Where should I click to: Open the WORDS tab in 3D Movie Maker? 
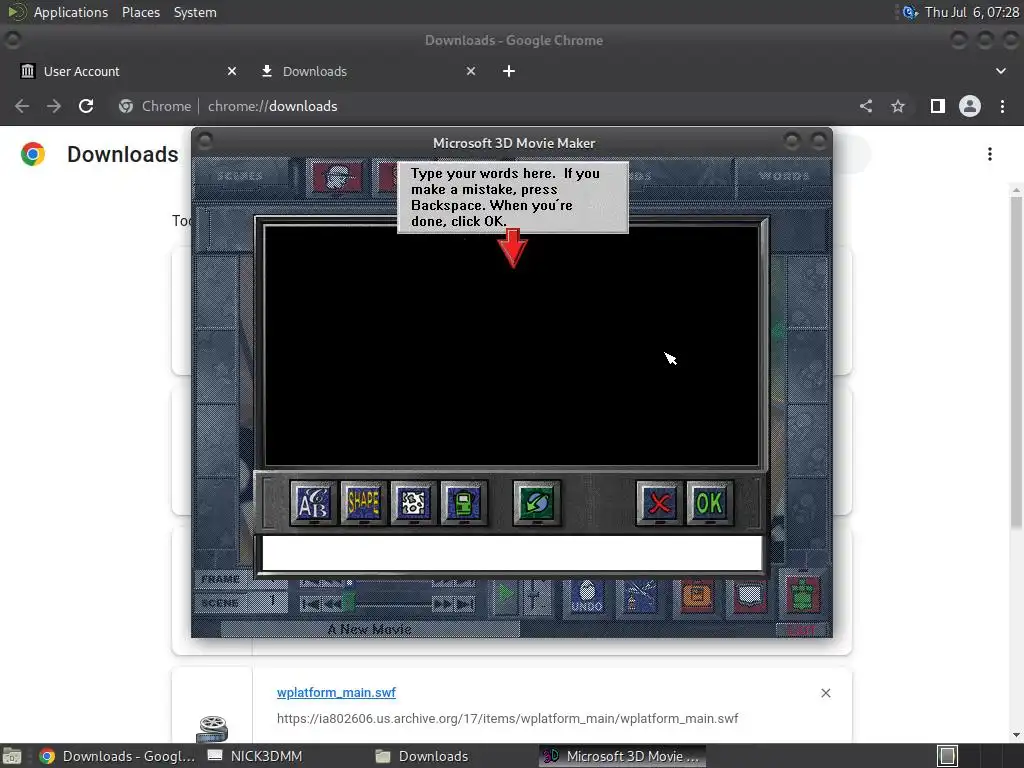[x=783, y=176]
